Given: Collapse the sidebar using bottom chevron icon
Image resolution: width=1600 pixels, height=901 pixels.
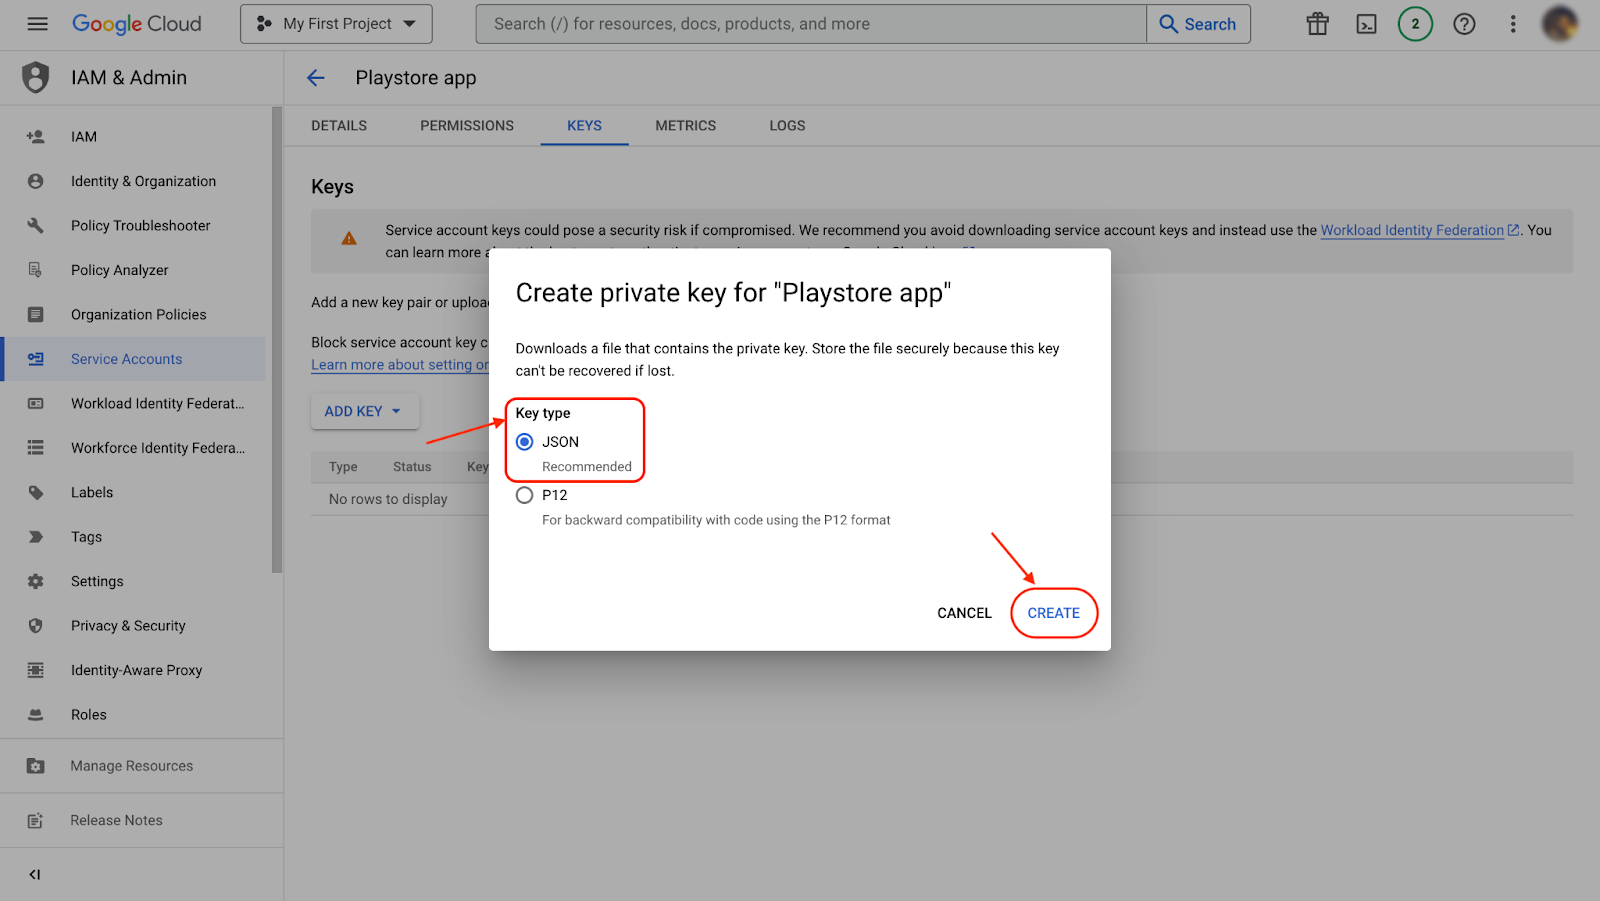Looking at the screenshot, I should point(35,875).
